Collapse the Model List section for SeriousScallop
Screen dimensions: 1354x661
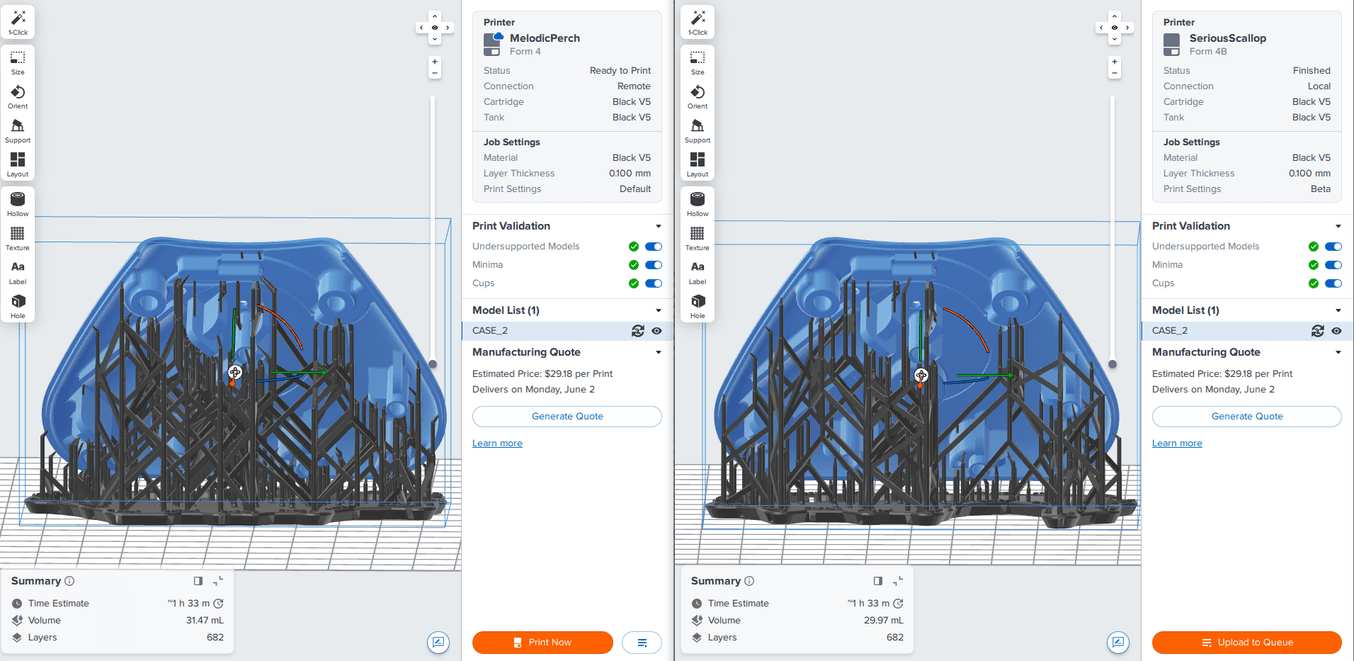click(1338, 310)
